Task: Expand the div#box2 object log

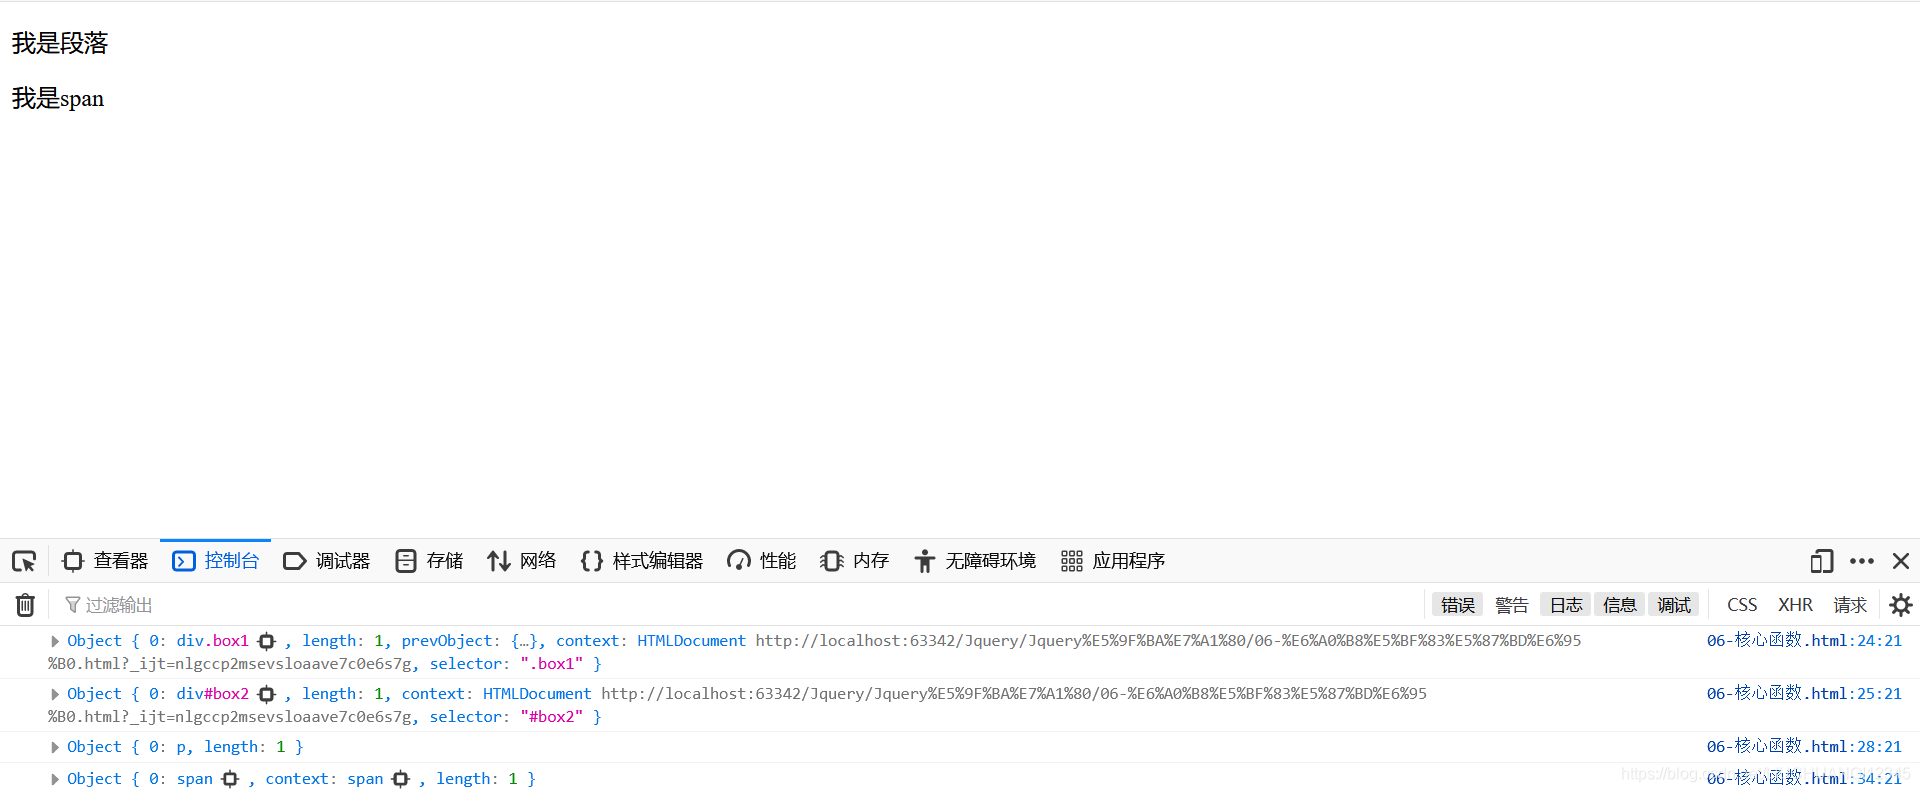Action: pyautogui.click(x=55, y=694)
